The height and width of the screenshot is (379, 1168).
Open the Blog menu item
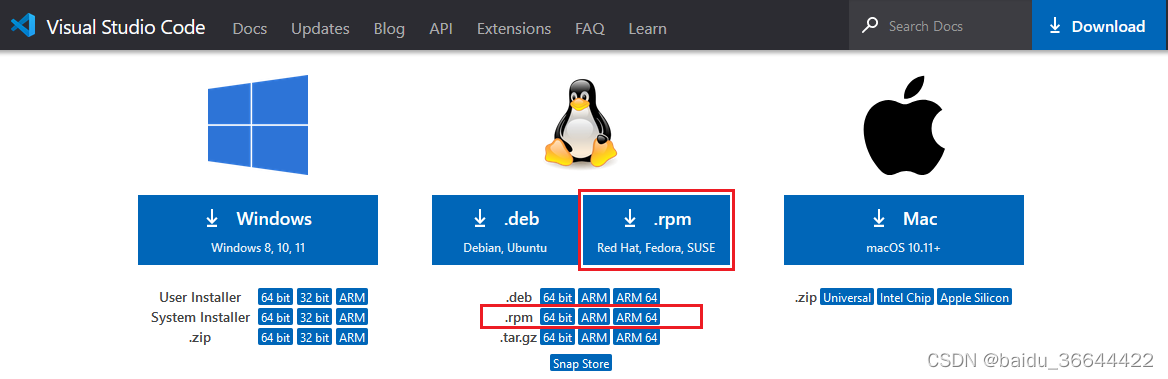[x=390, y=28]
